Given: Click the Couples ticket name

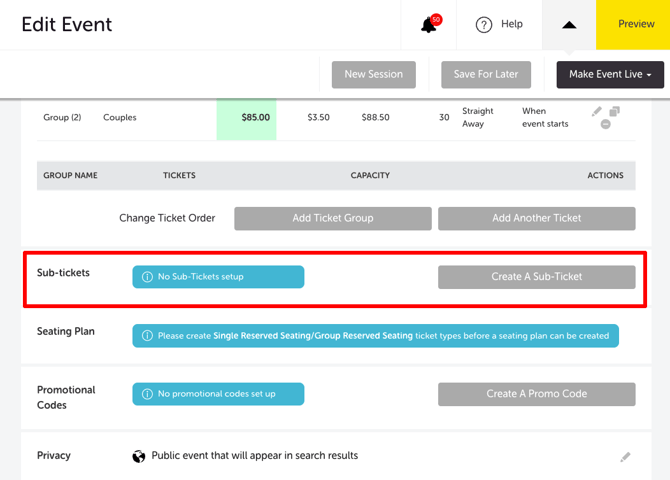Looking at the screenshot, I should (120, 117).
